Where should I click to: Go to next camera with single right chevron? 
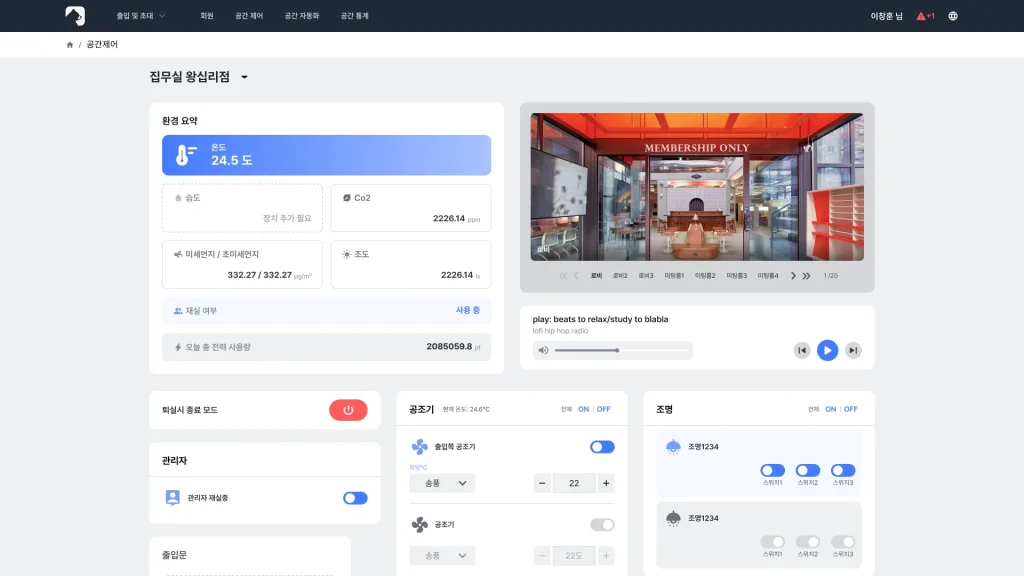pyautogui.click(x=793, y=276)
